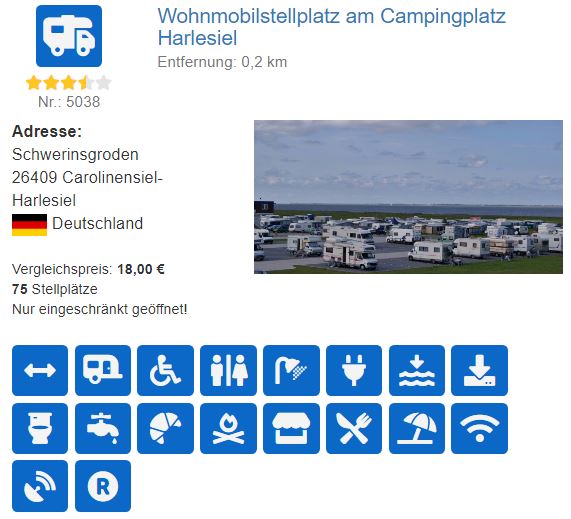Viewport: 571px width, 519px height.
Task: Select the shop kiosk storefront icon
Action: (x=291, y=428)
